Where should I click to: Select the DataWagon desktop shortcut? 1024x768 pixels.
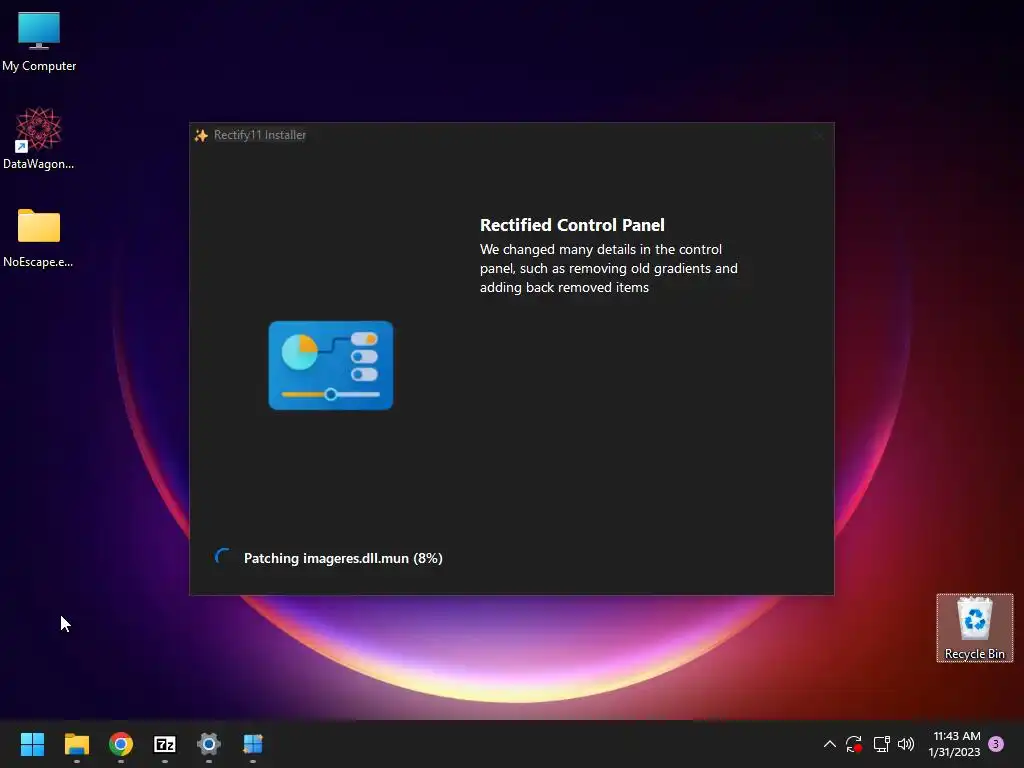pos(39,138)
